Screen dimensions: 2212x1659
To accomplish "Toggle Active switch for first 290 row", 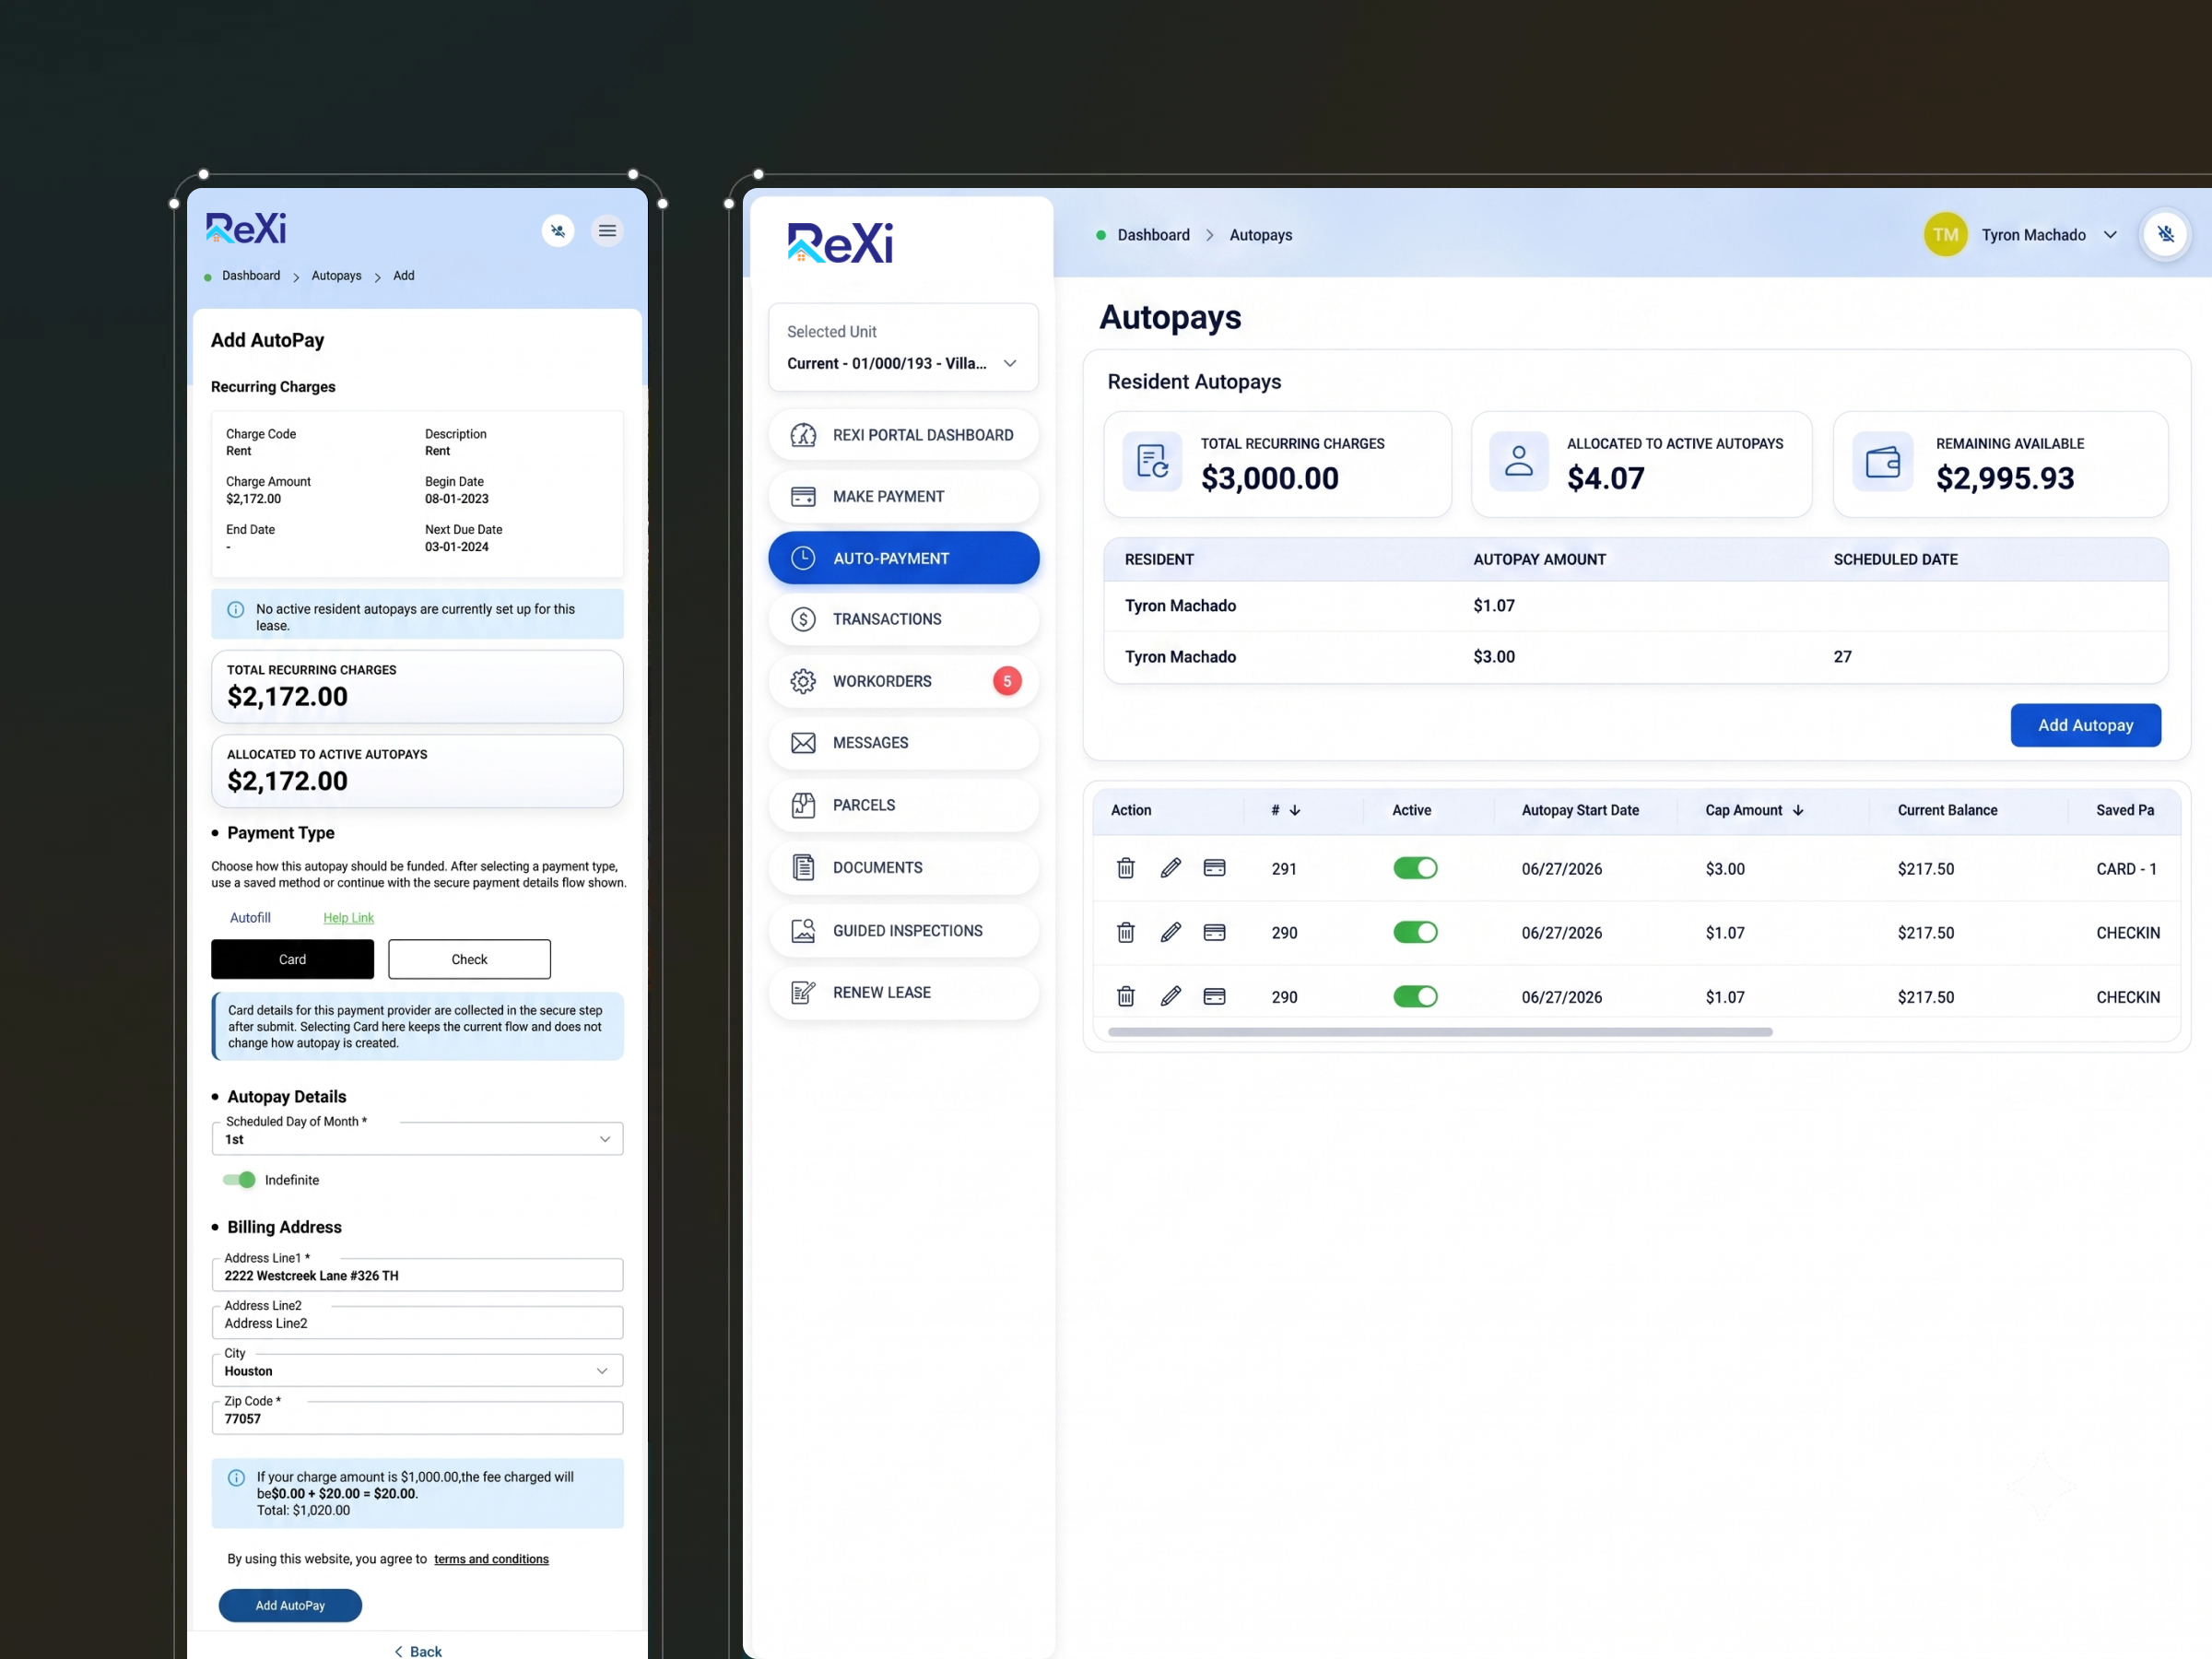I will coord(1415,932).
